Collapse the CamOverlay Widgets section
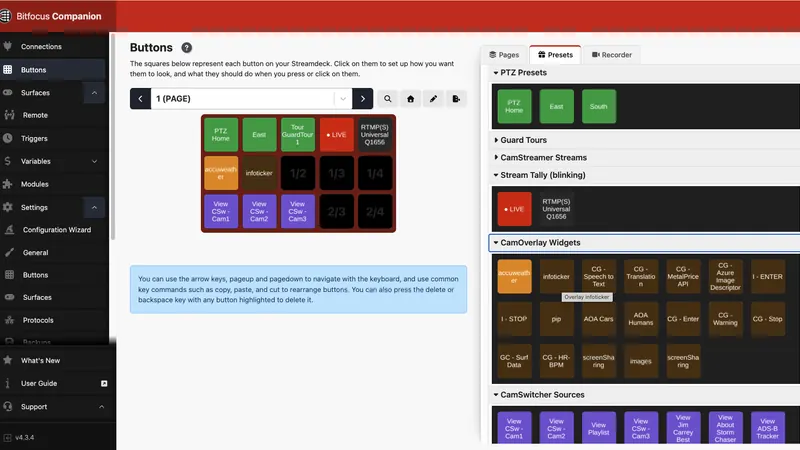The width and height of the screenshot is (800, 450). pos(540,243)
